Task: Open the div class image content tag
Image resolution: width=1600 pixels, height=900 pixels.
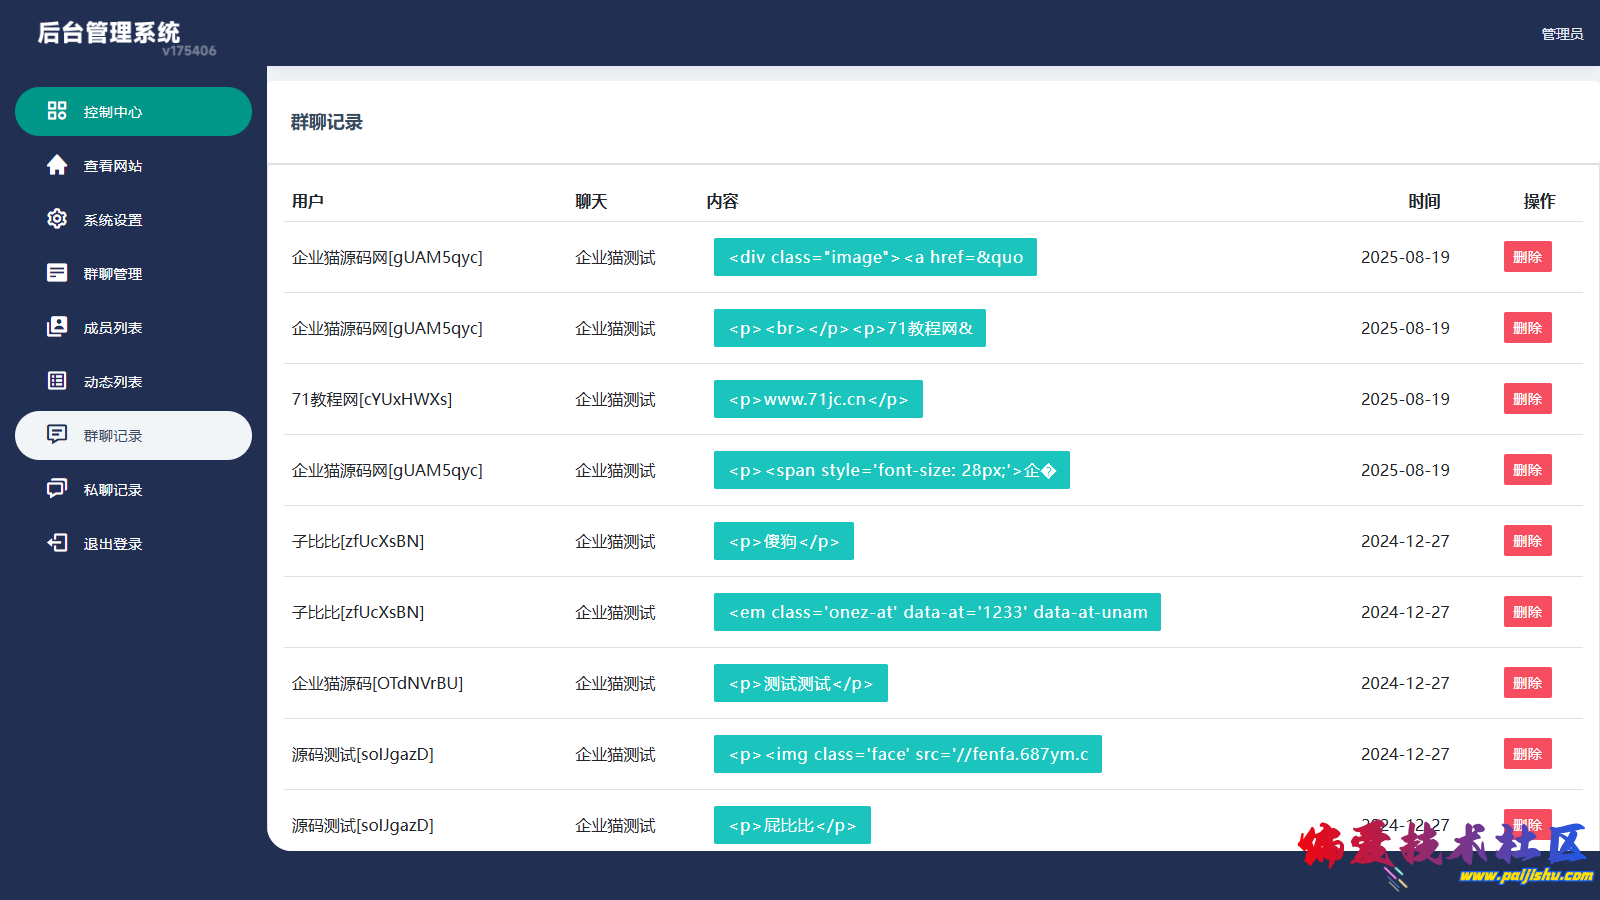Action: click(875, 257)
